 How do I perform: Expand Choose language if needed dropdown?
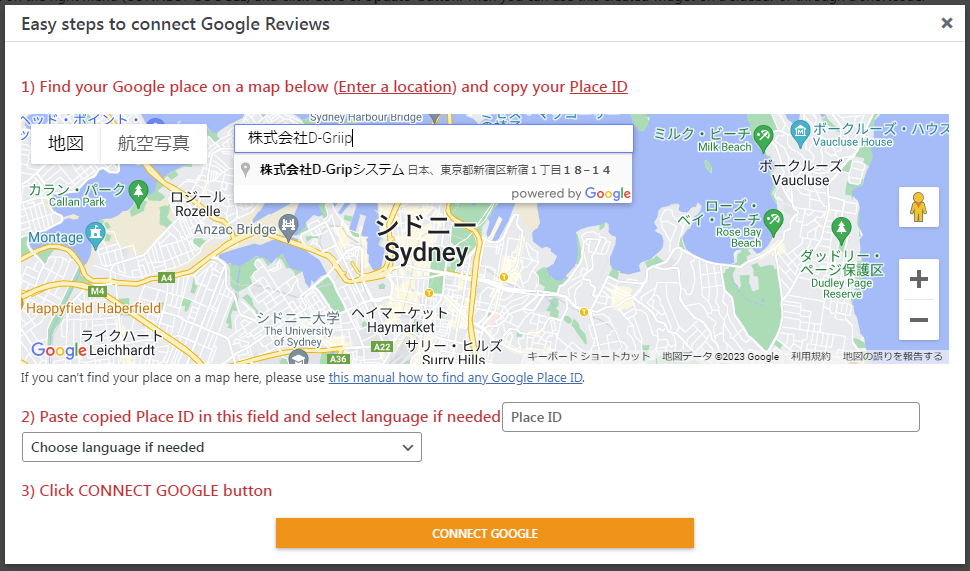[x=221, y=447]
